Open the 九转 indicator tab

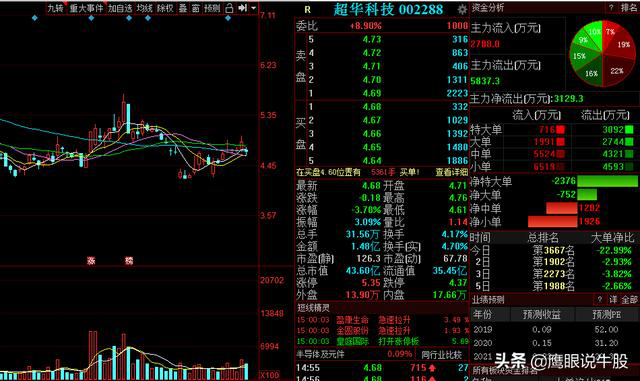click(x=56, y=8)
